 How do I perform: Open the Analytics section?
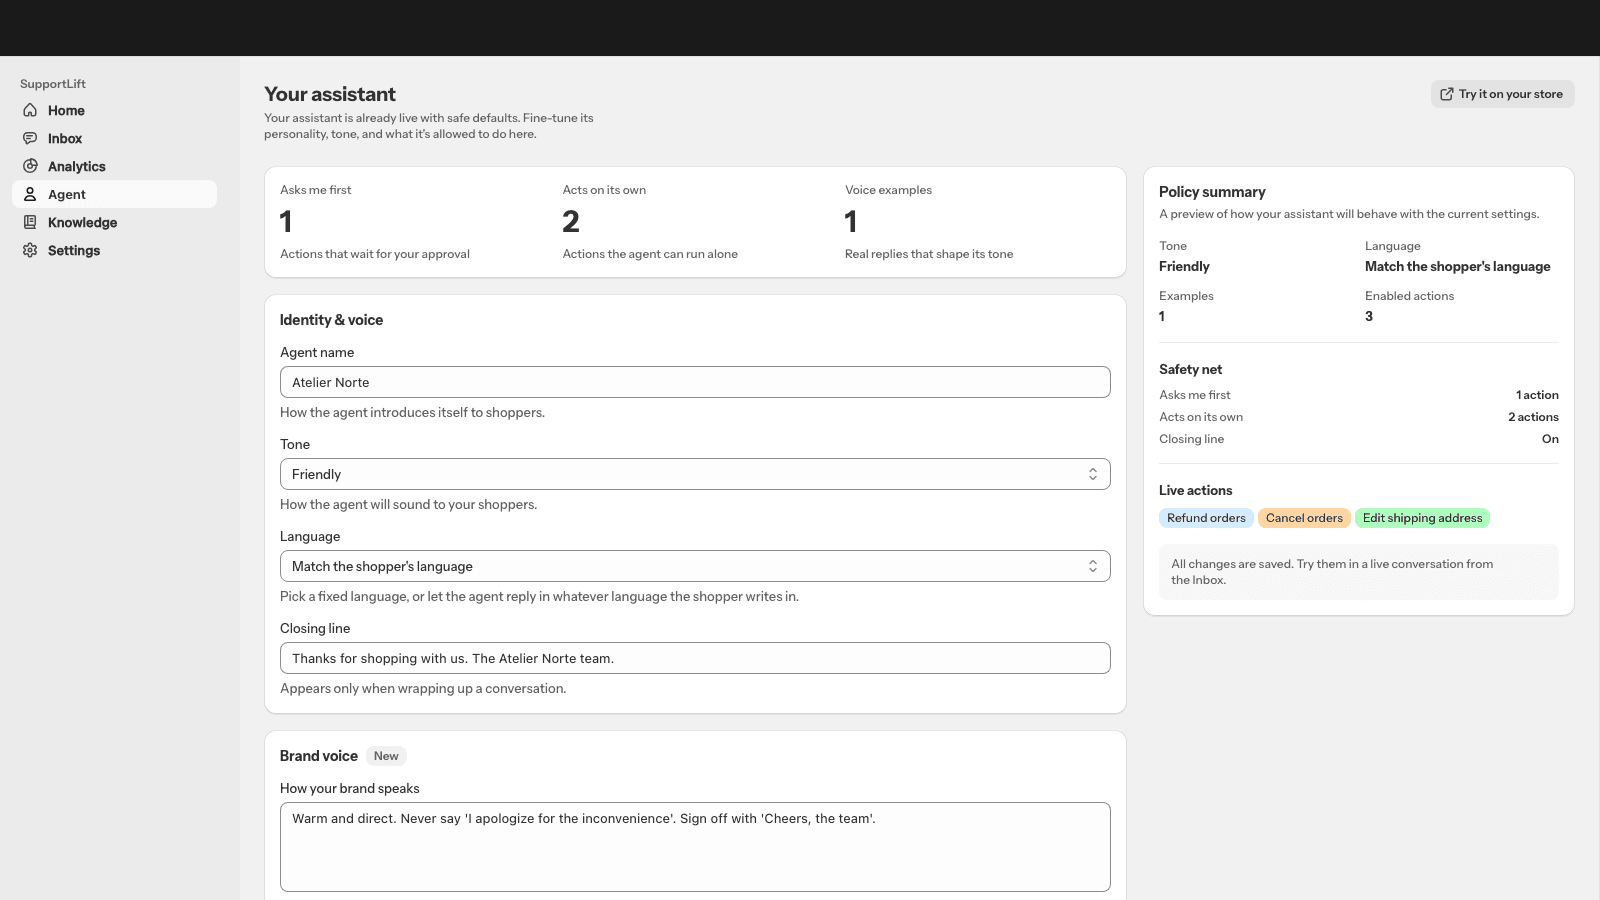pyautogui.click(x=114, y=166)
